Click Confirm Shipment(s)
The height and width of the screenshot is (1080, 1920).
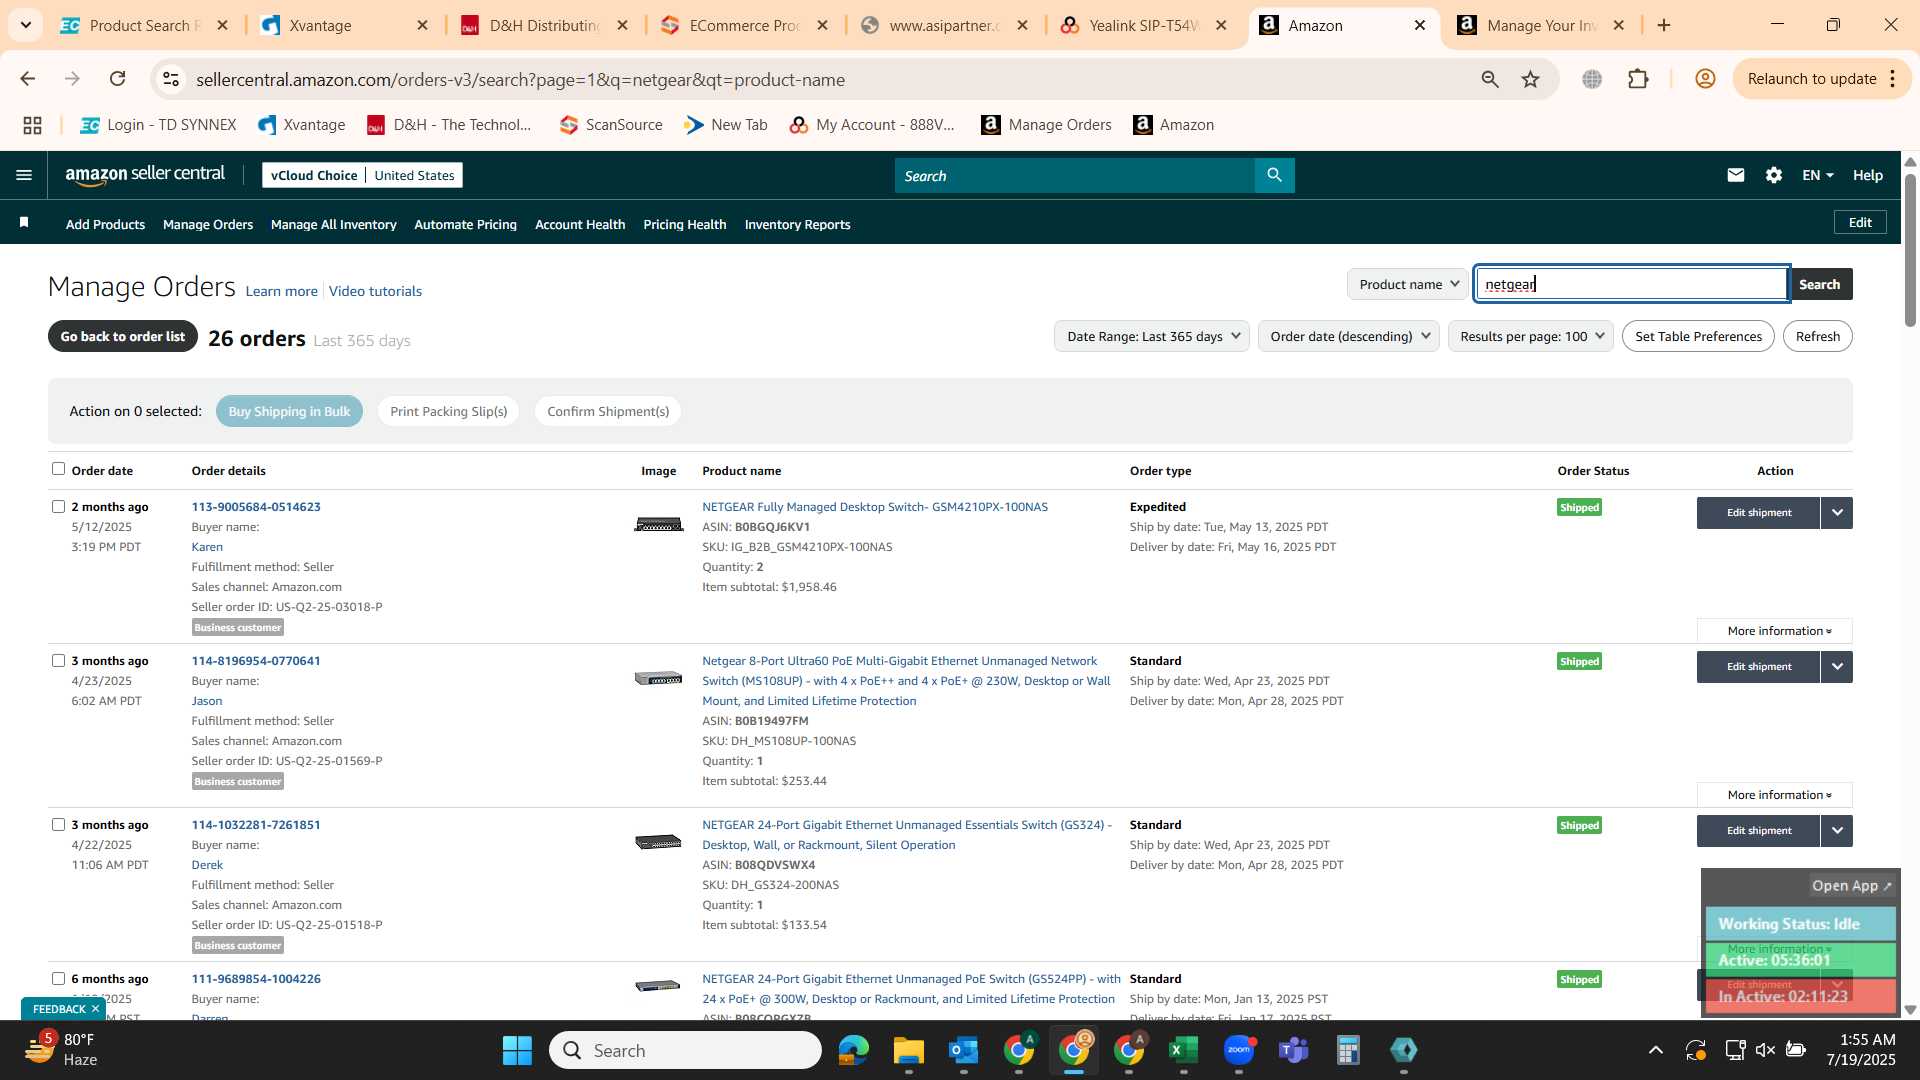607,411
